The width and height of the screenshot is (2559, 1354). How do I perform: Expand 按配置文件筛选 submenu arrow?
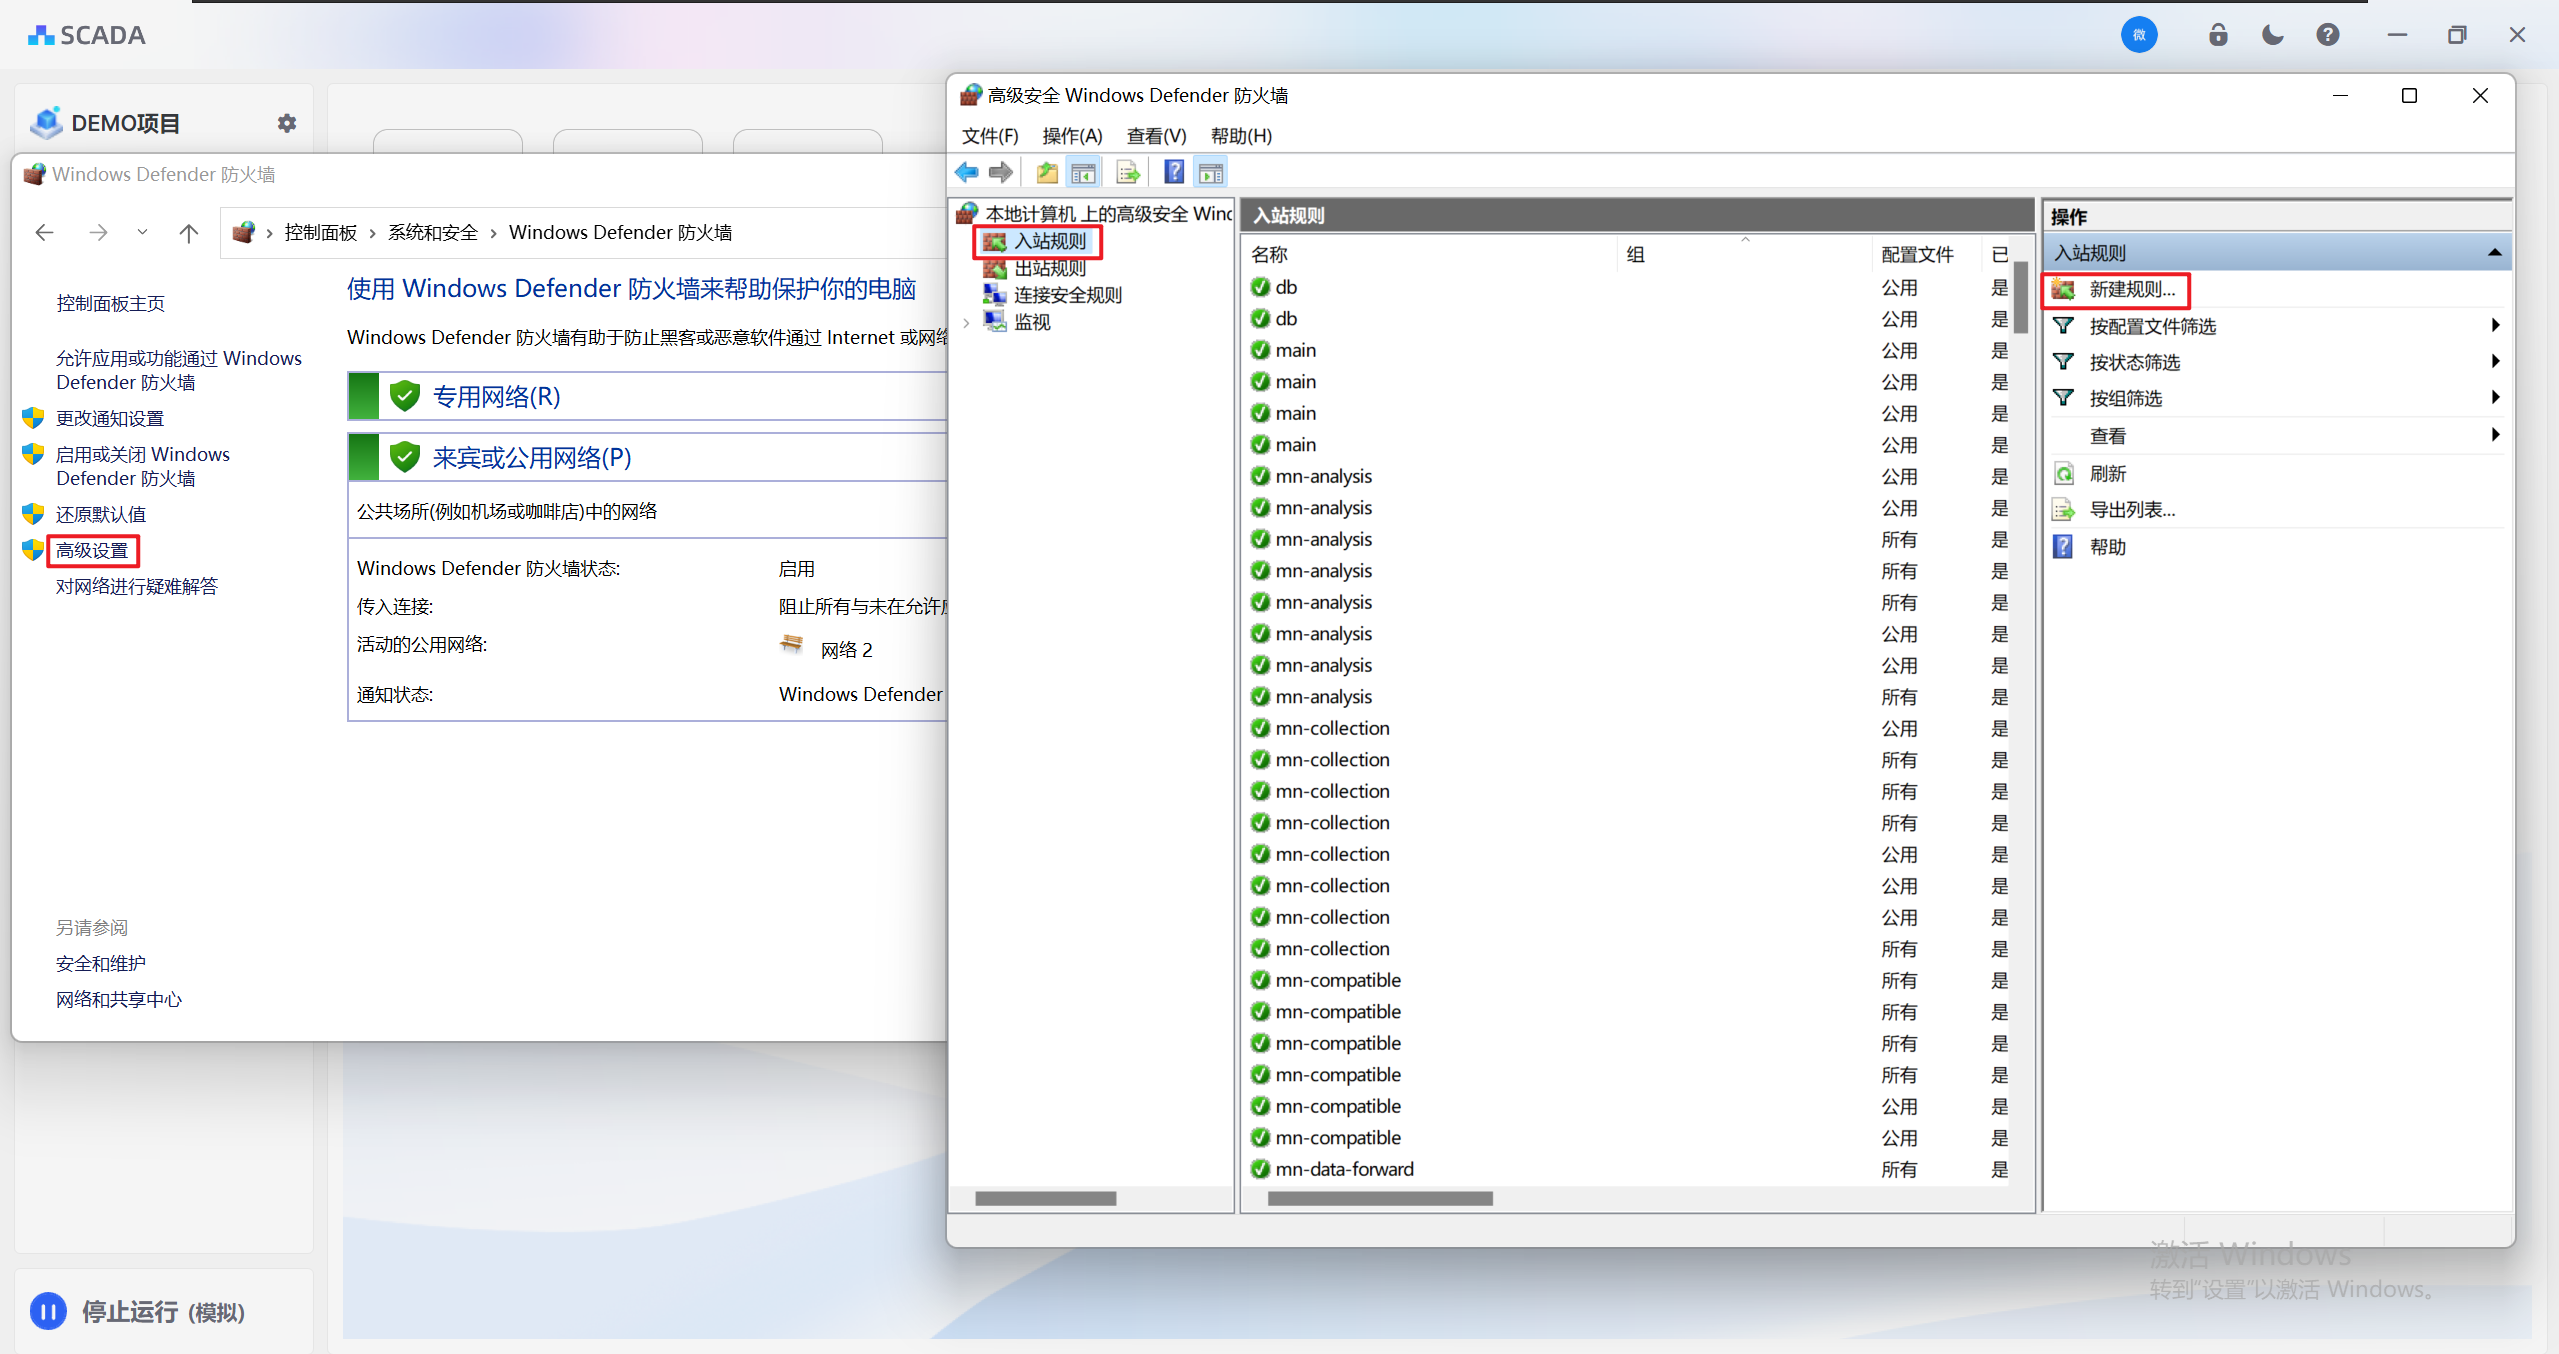tap(2495, 326)
